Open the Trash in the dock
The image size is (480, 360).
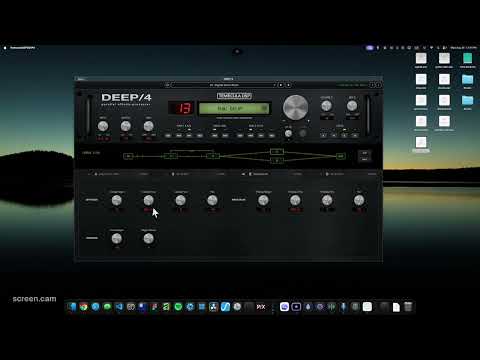408,307
